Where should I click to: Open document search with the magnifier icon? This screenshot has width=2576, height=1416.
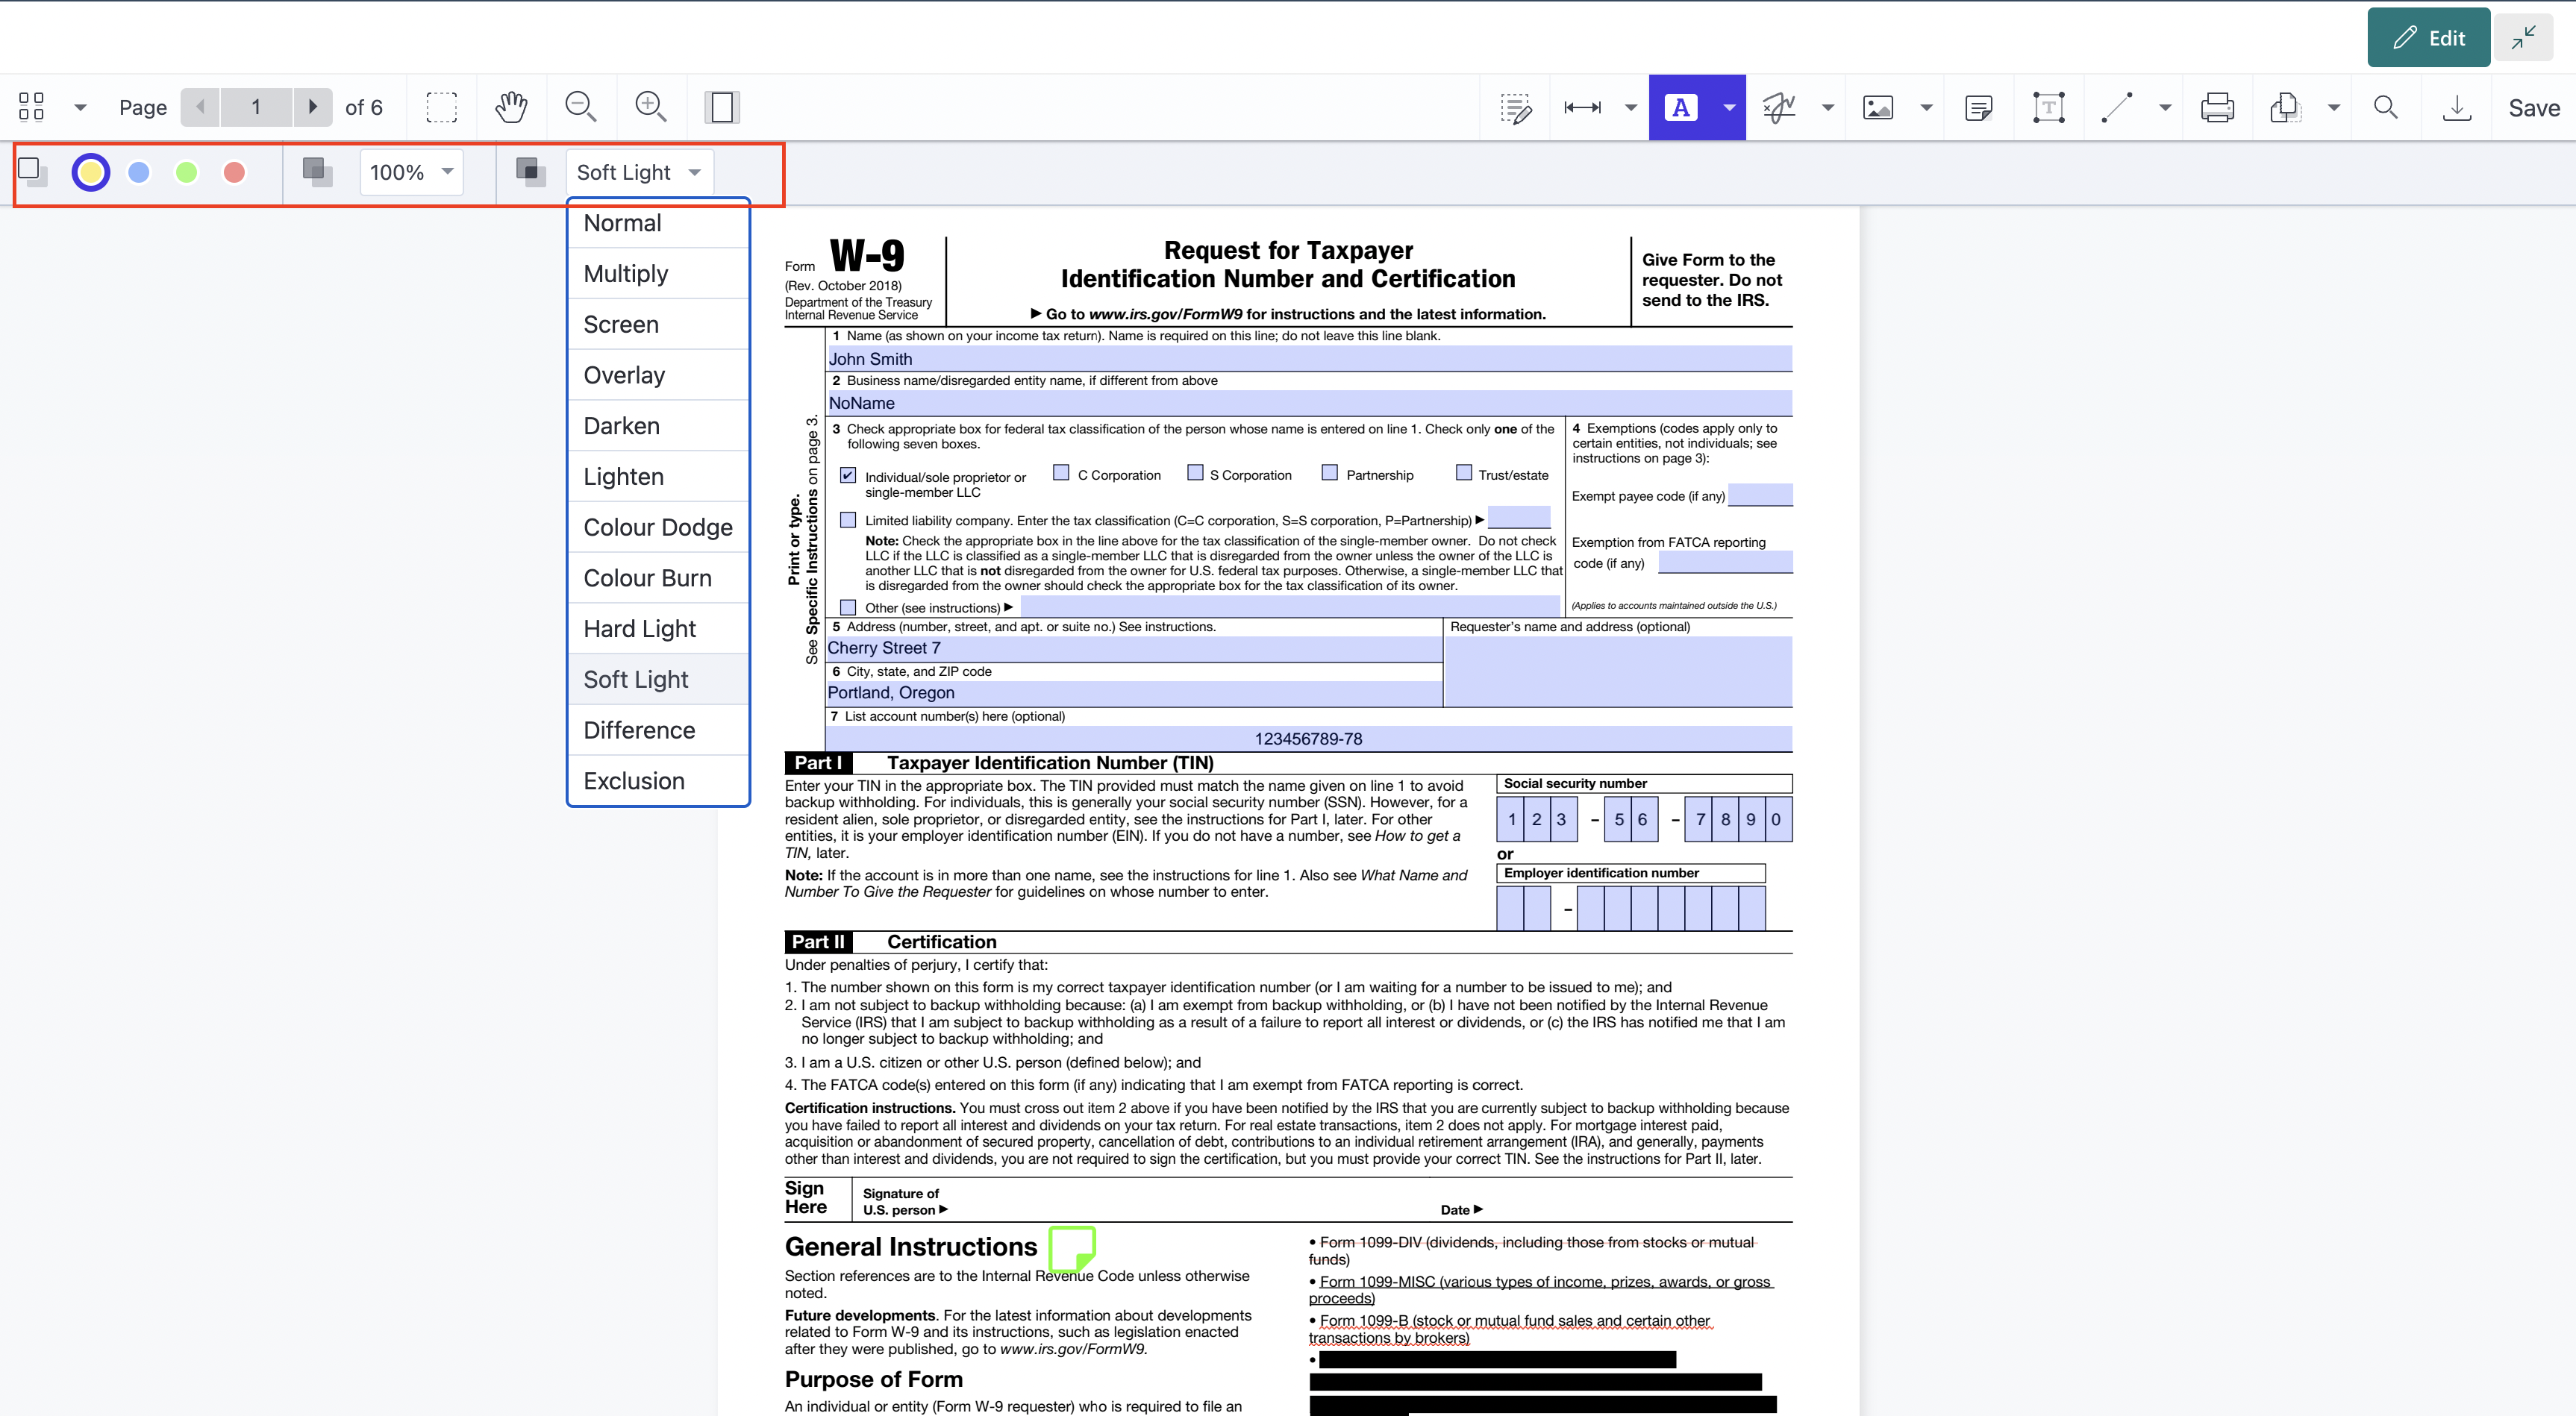(x=2384, y=106)
